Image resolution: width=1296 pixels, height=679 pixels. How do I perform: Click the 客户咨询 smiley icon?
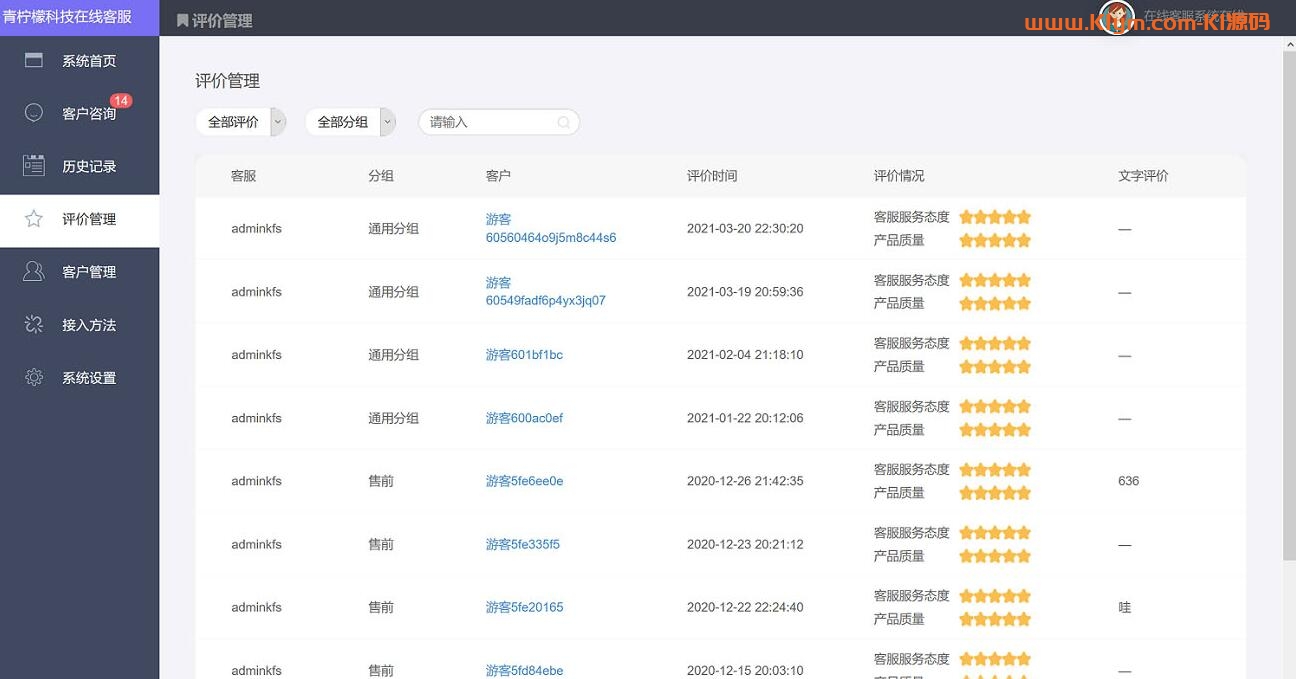tap(34, 113)
